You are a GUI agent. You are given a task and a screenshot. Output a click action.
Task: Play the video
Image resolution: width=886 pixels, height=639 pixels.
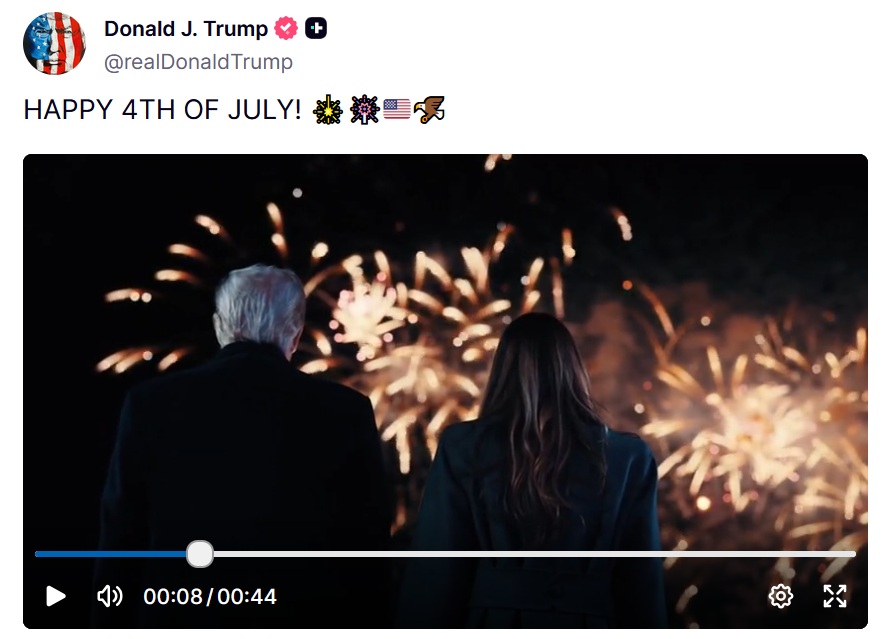[x=55, y=596]
